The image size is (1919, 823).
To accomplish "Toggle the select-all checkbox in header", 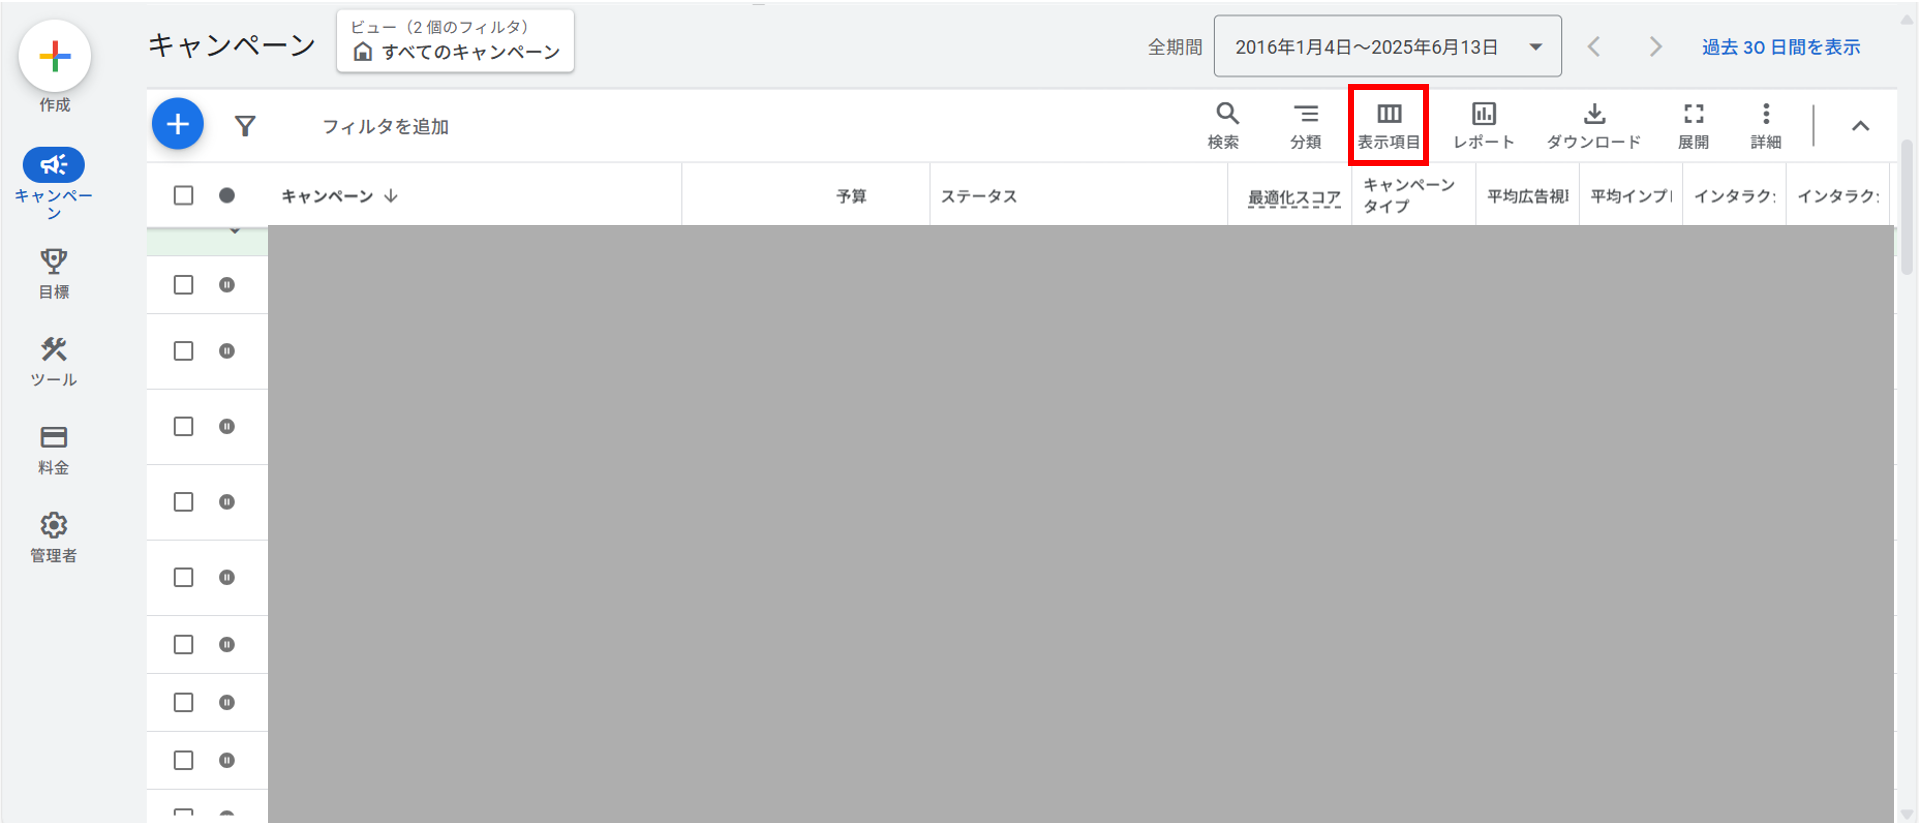I will pyautogui.click(x=183, y=195).
